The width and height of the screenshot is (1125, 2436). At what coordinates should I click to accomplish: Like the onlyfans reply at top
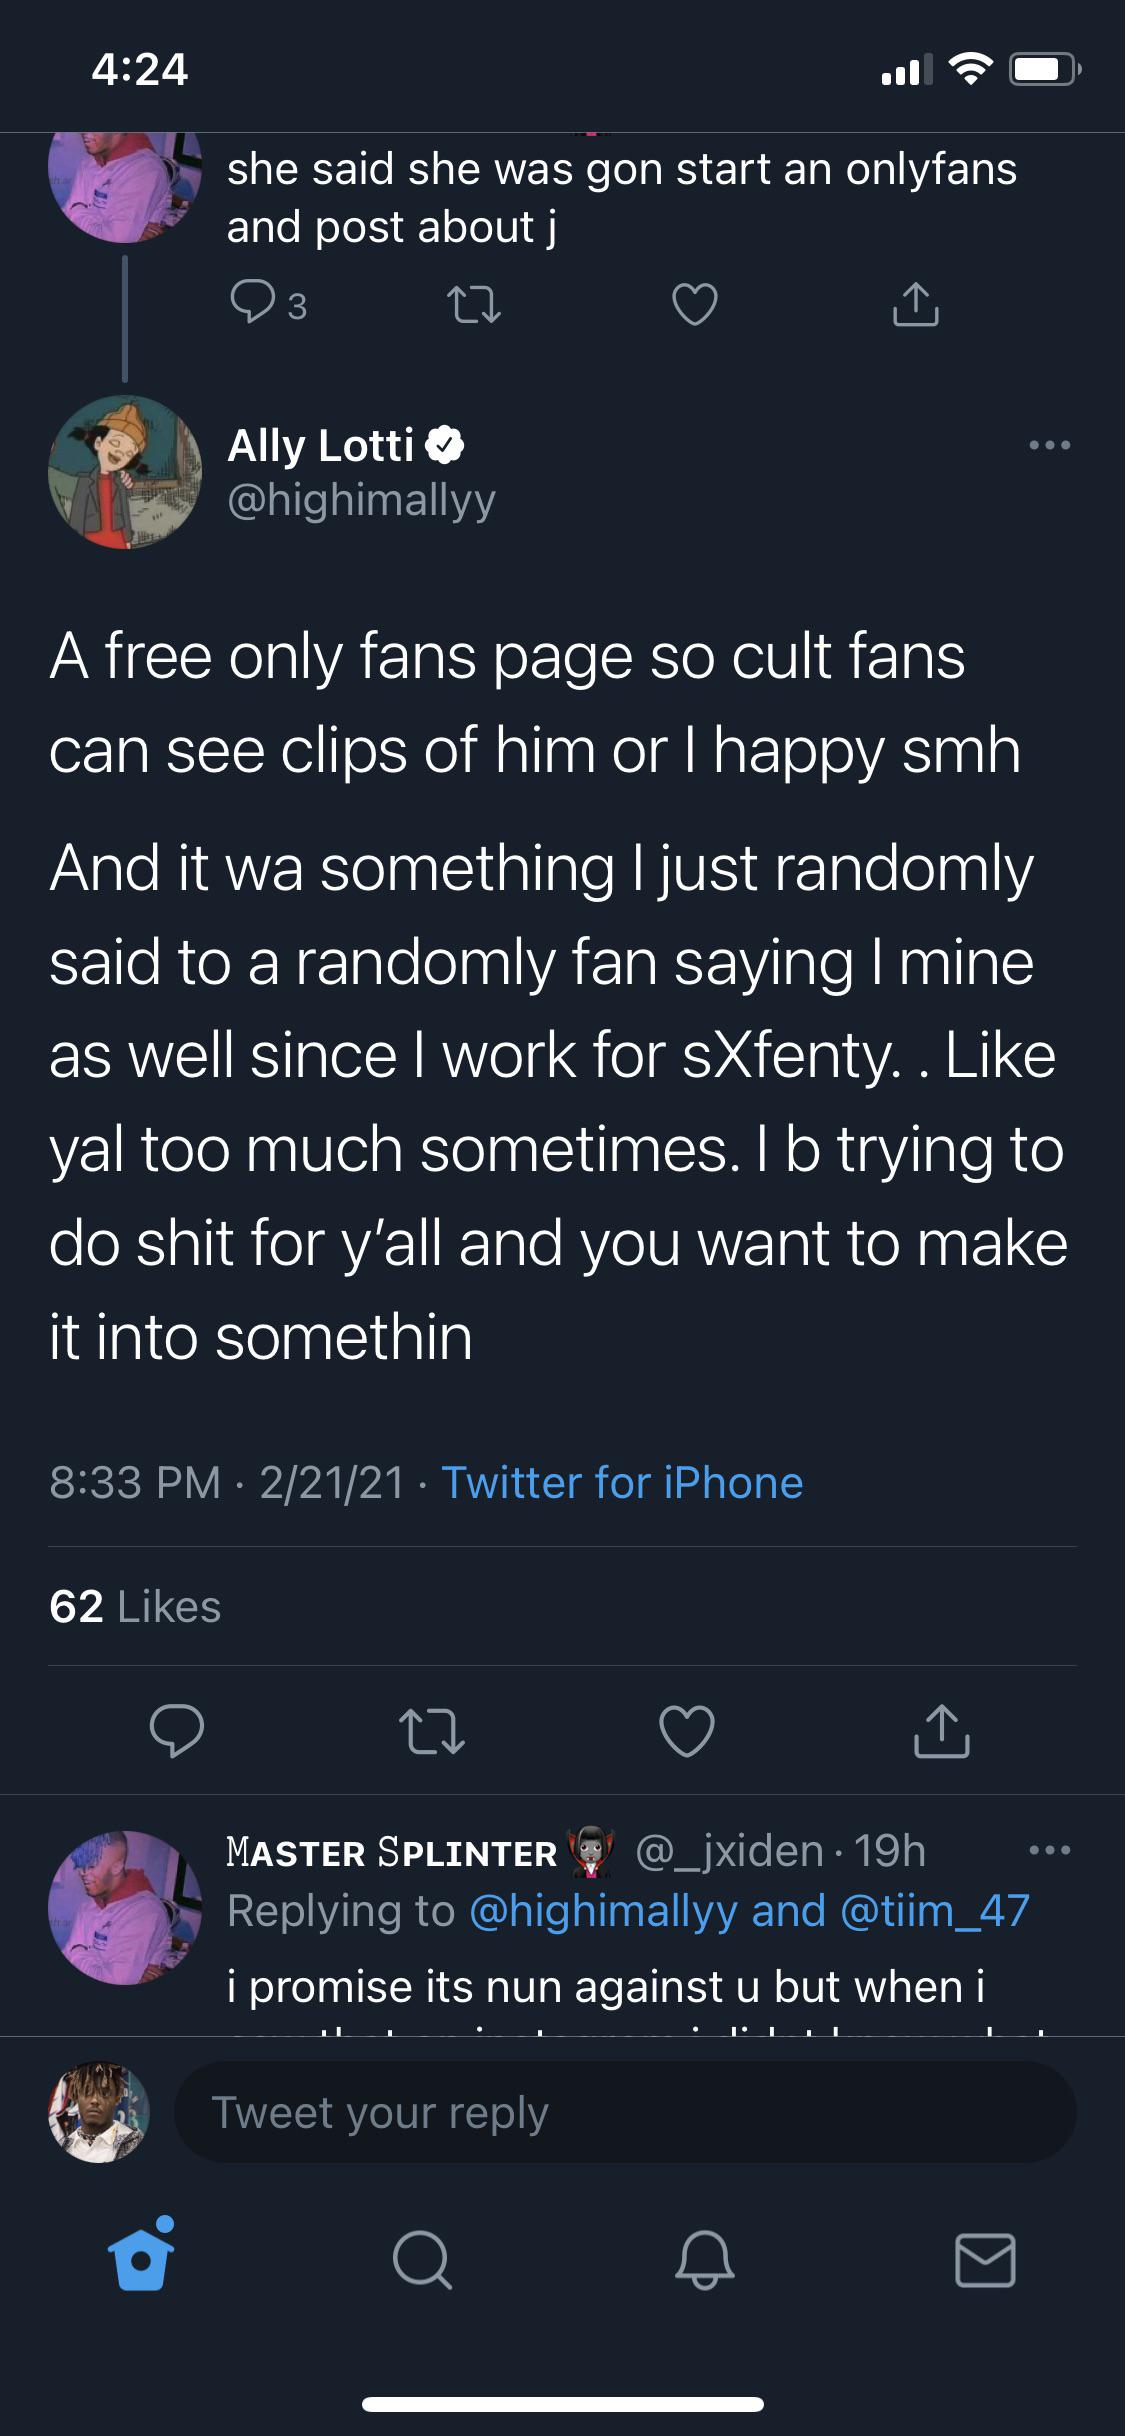pyautogui.click(x=694, y=304)
